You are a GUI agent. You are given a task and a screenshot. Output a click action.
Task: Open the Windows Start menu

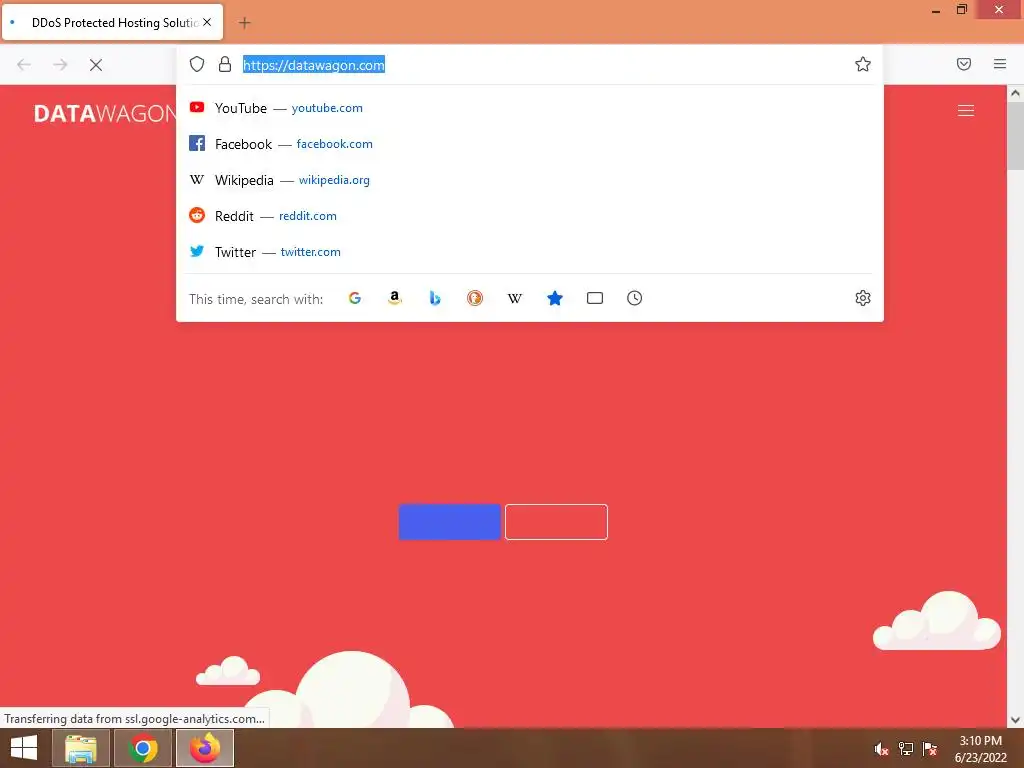click(x=24, y=748)
